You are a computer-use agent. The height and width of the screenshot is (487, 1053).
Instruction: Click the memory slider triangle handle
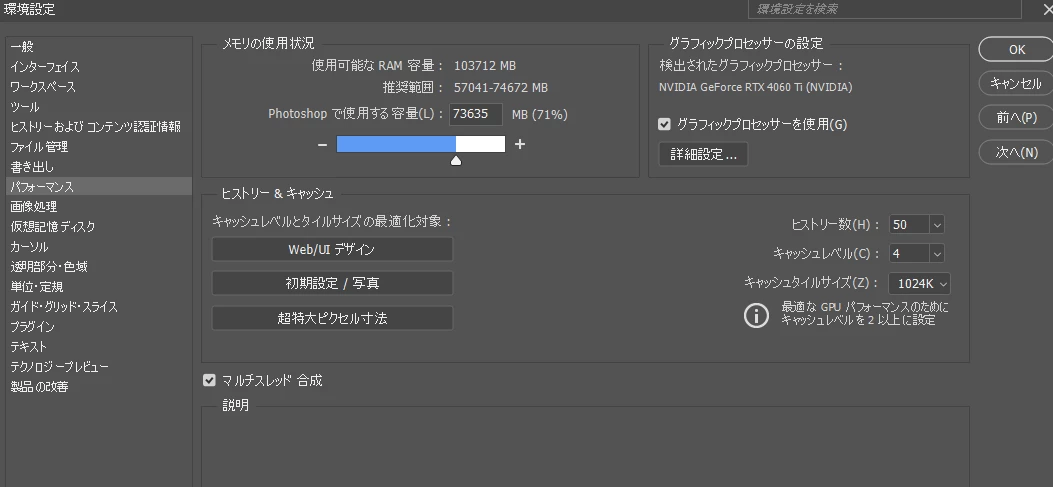pos(456,160)
